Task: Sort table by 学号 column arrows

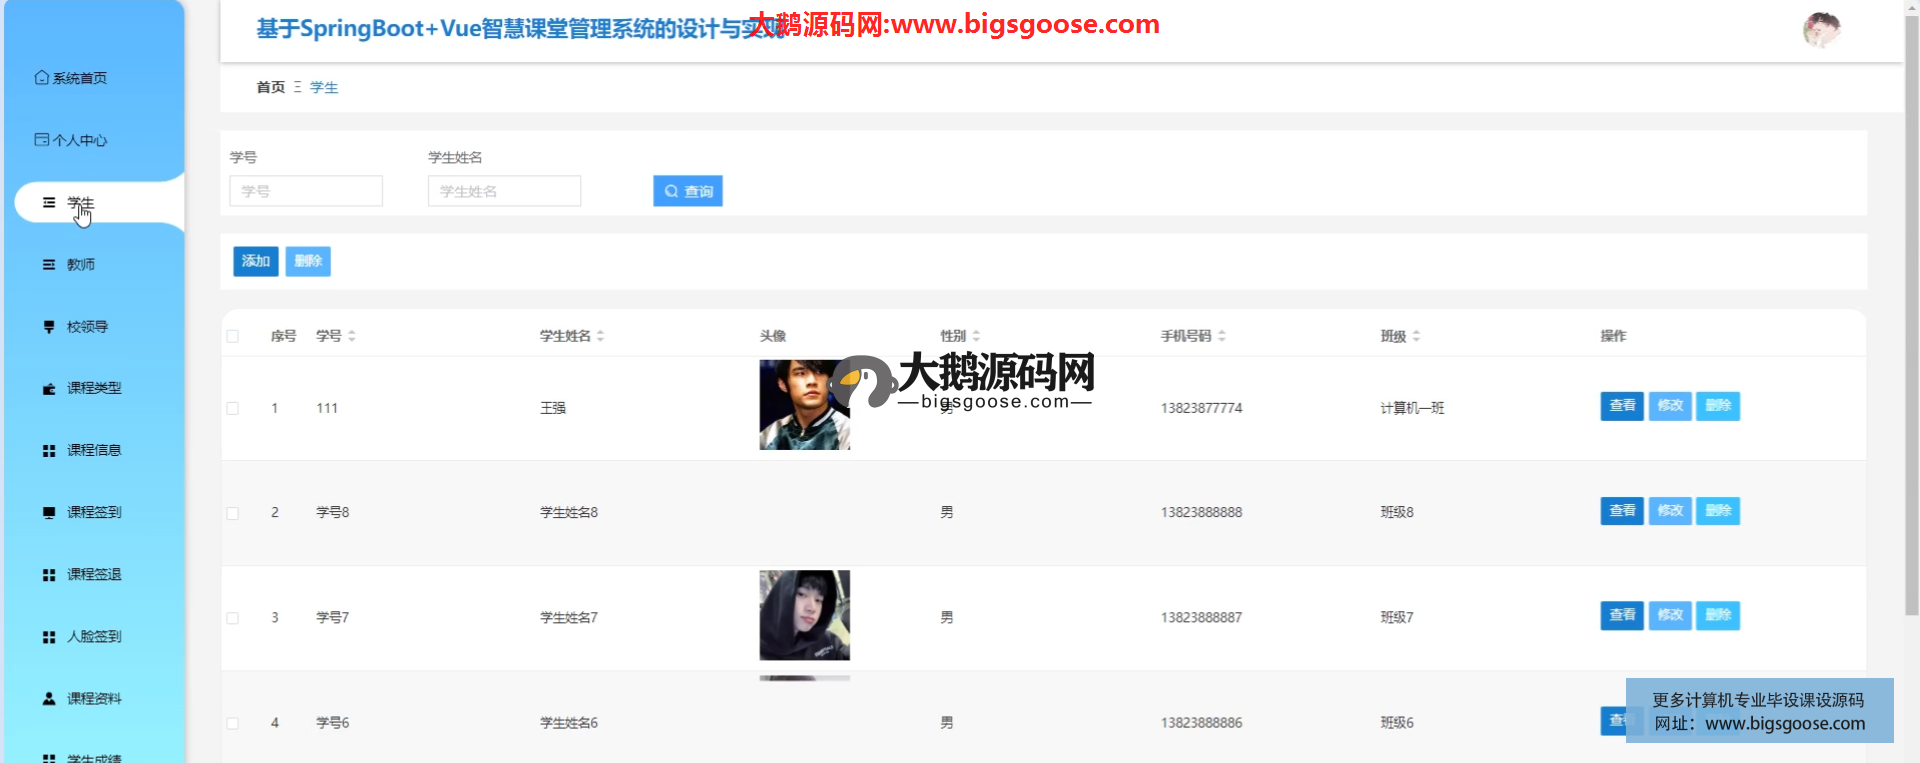Action: (352, 337)
